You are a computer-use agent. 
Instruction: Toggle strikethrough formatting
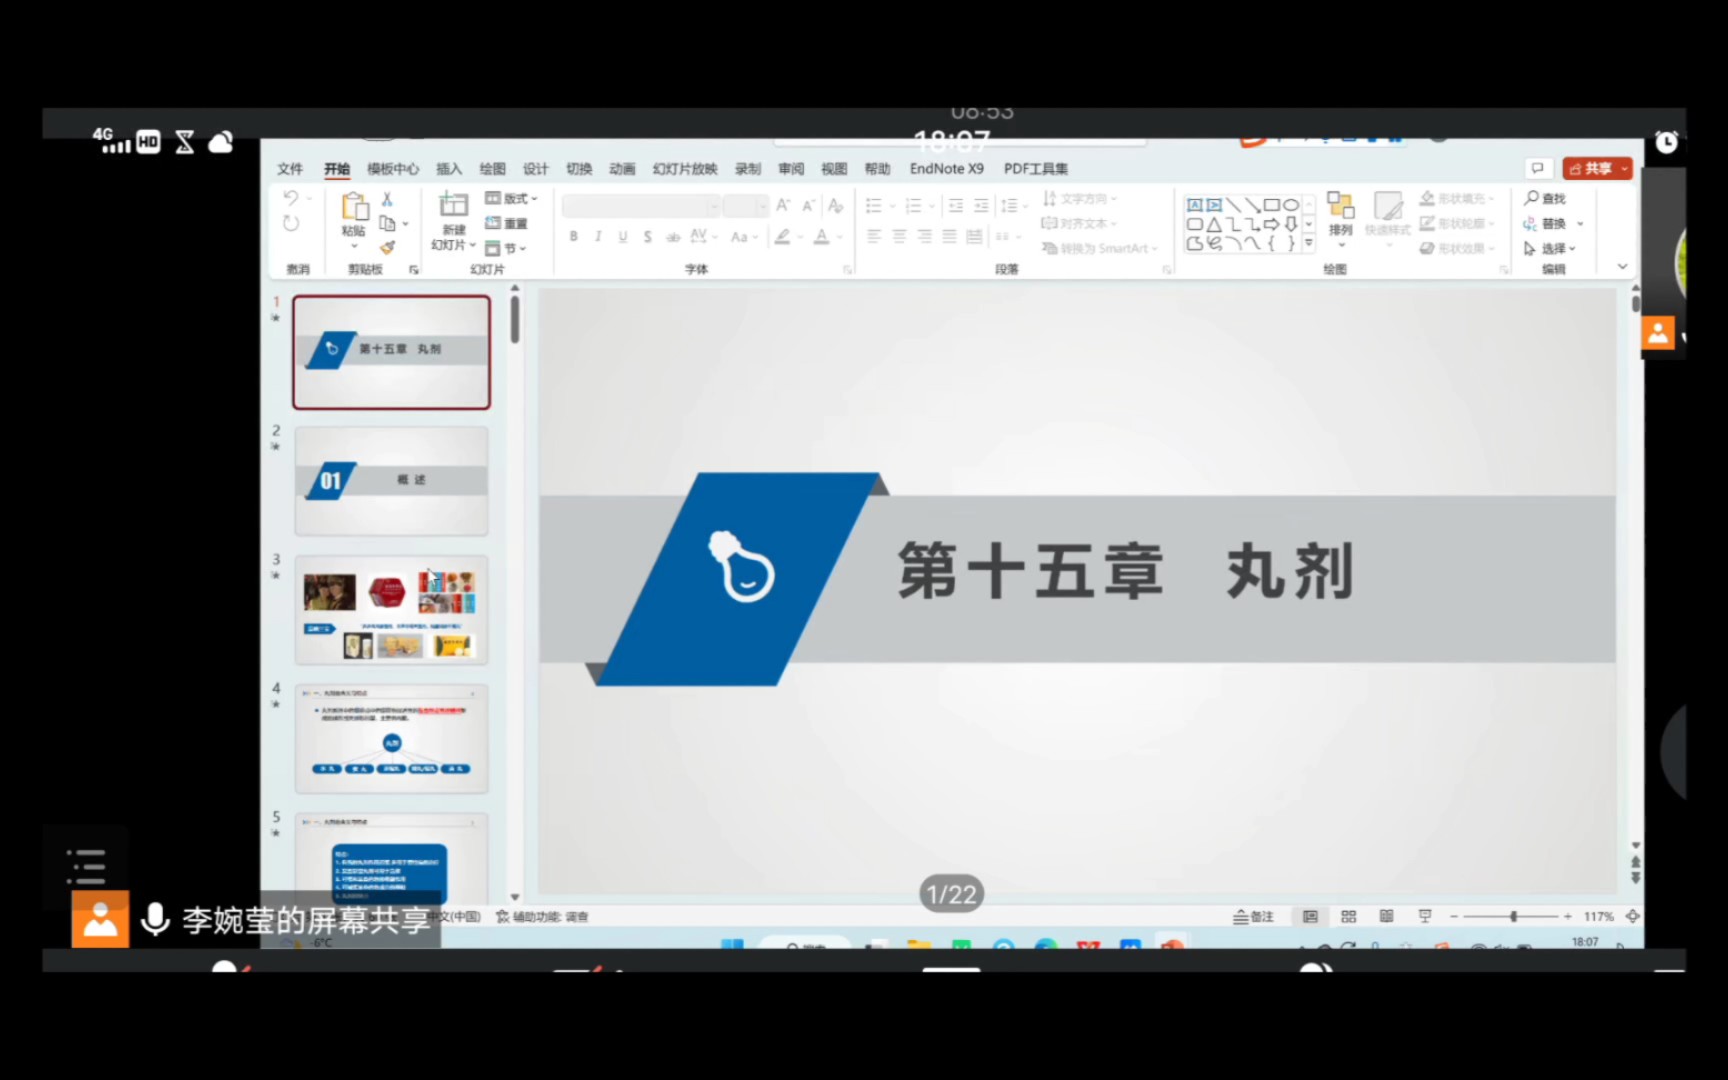click(x=673, y=237)
